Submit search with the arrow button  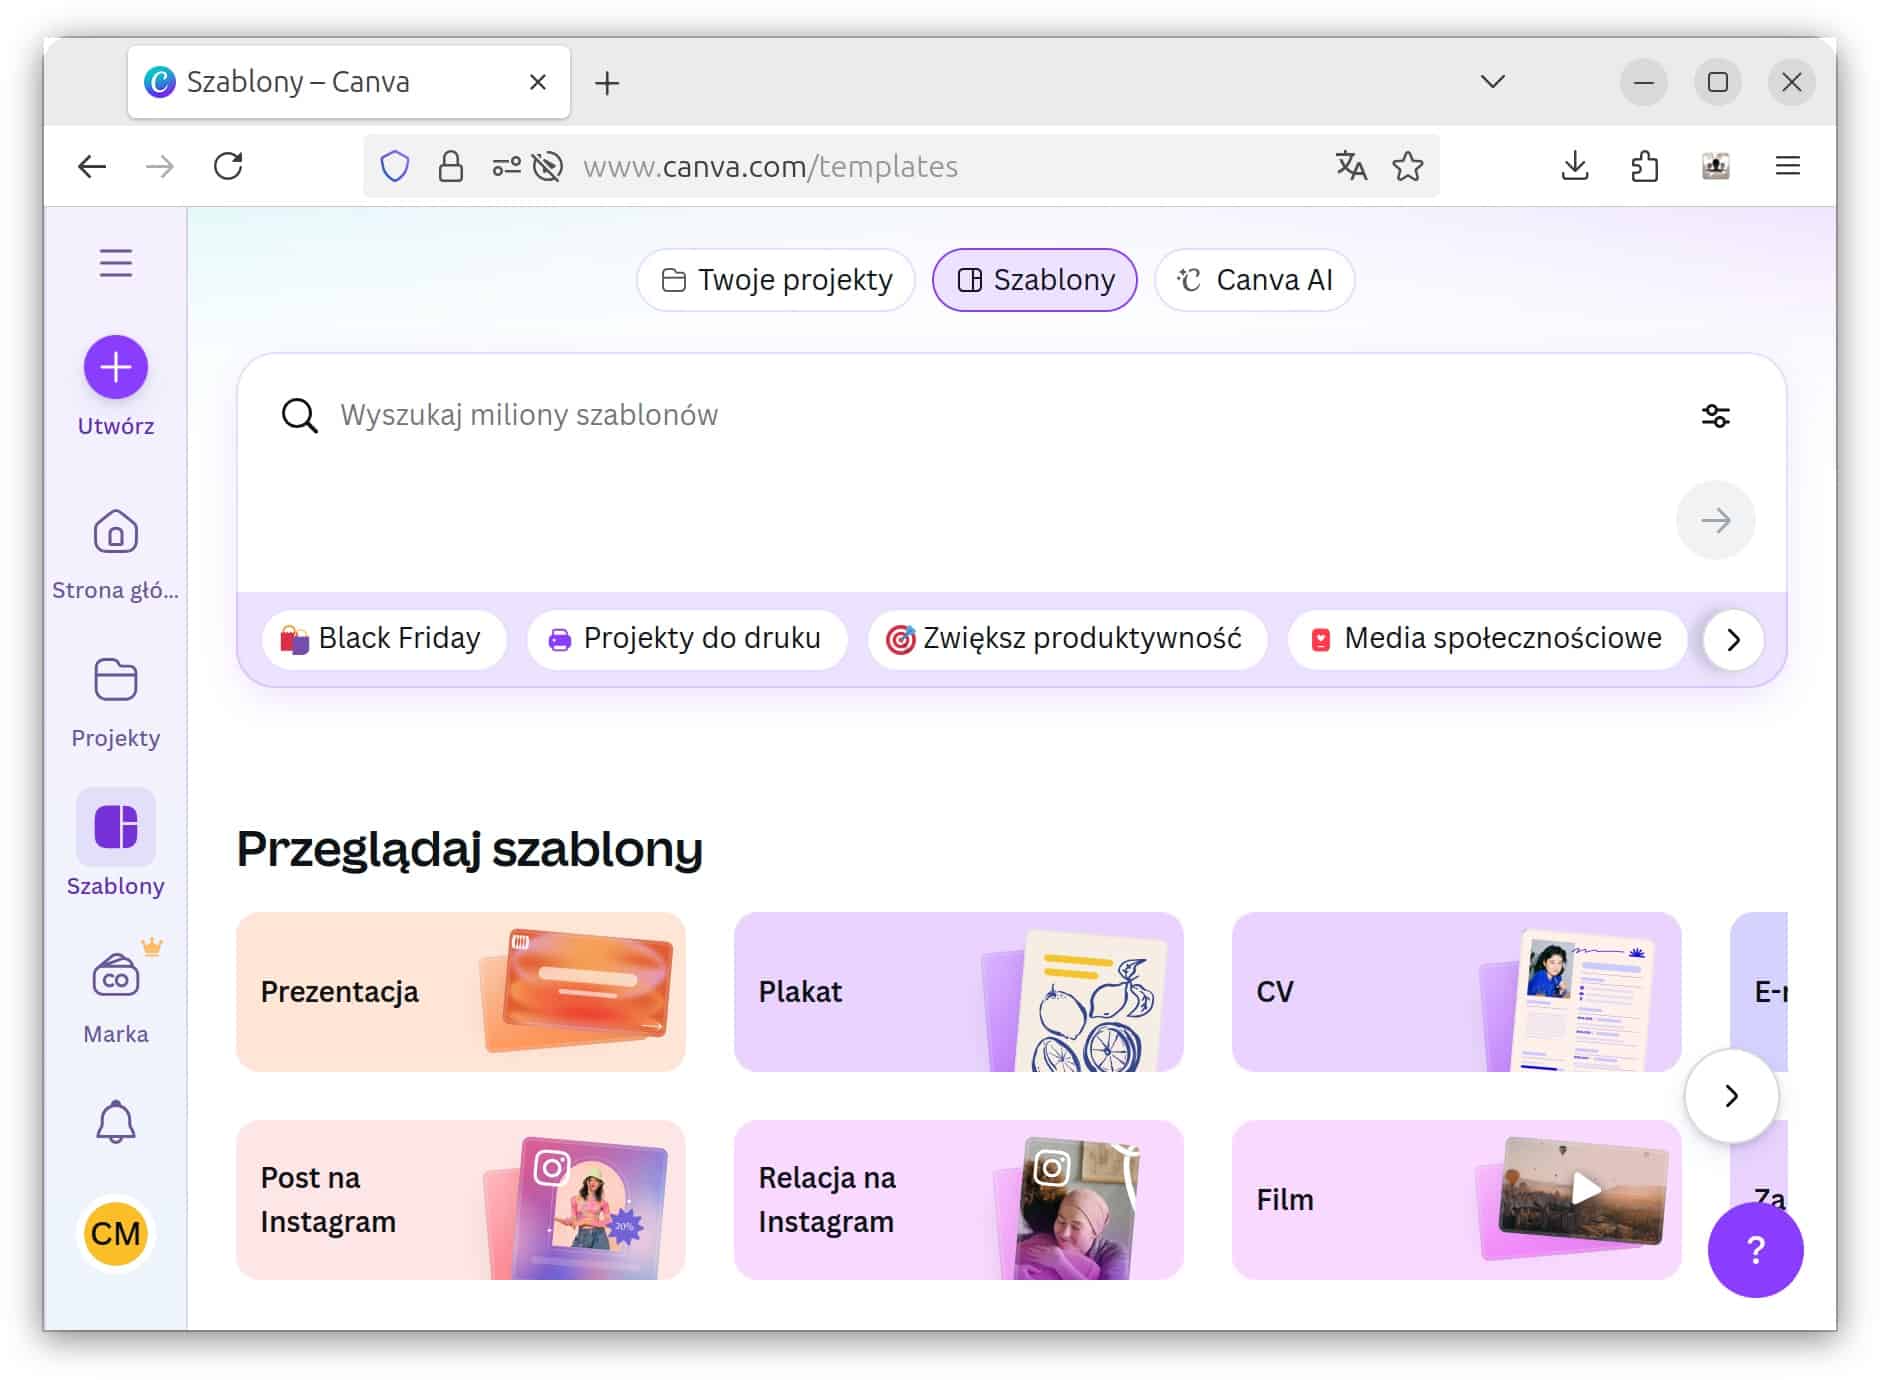(x=1716, y=520)
